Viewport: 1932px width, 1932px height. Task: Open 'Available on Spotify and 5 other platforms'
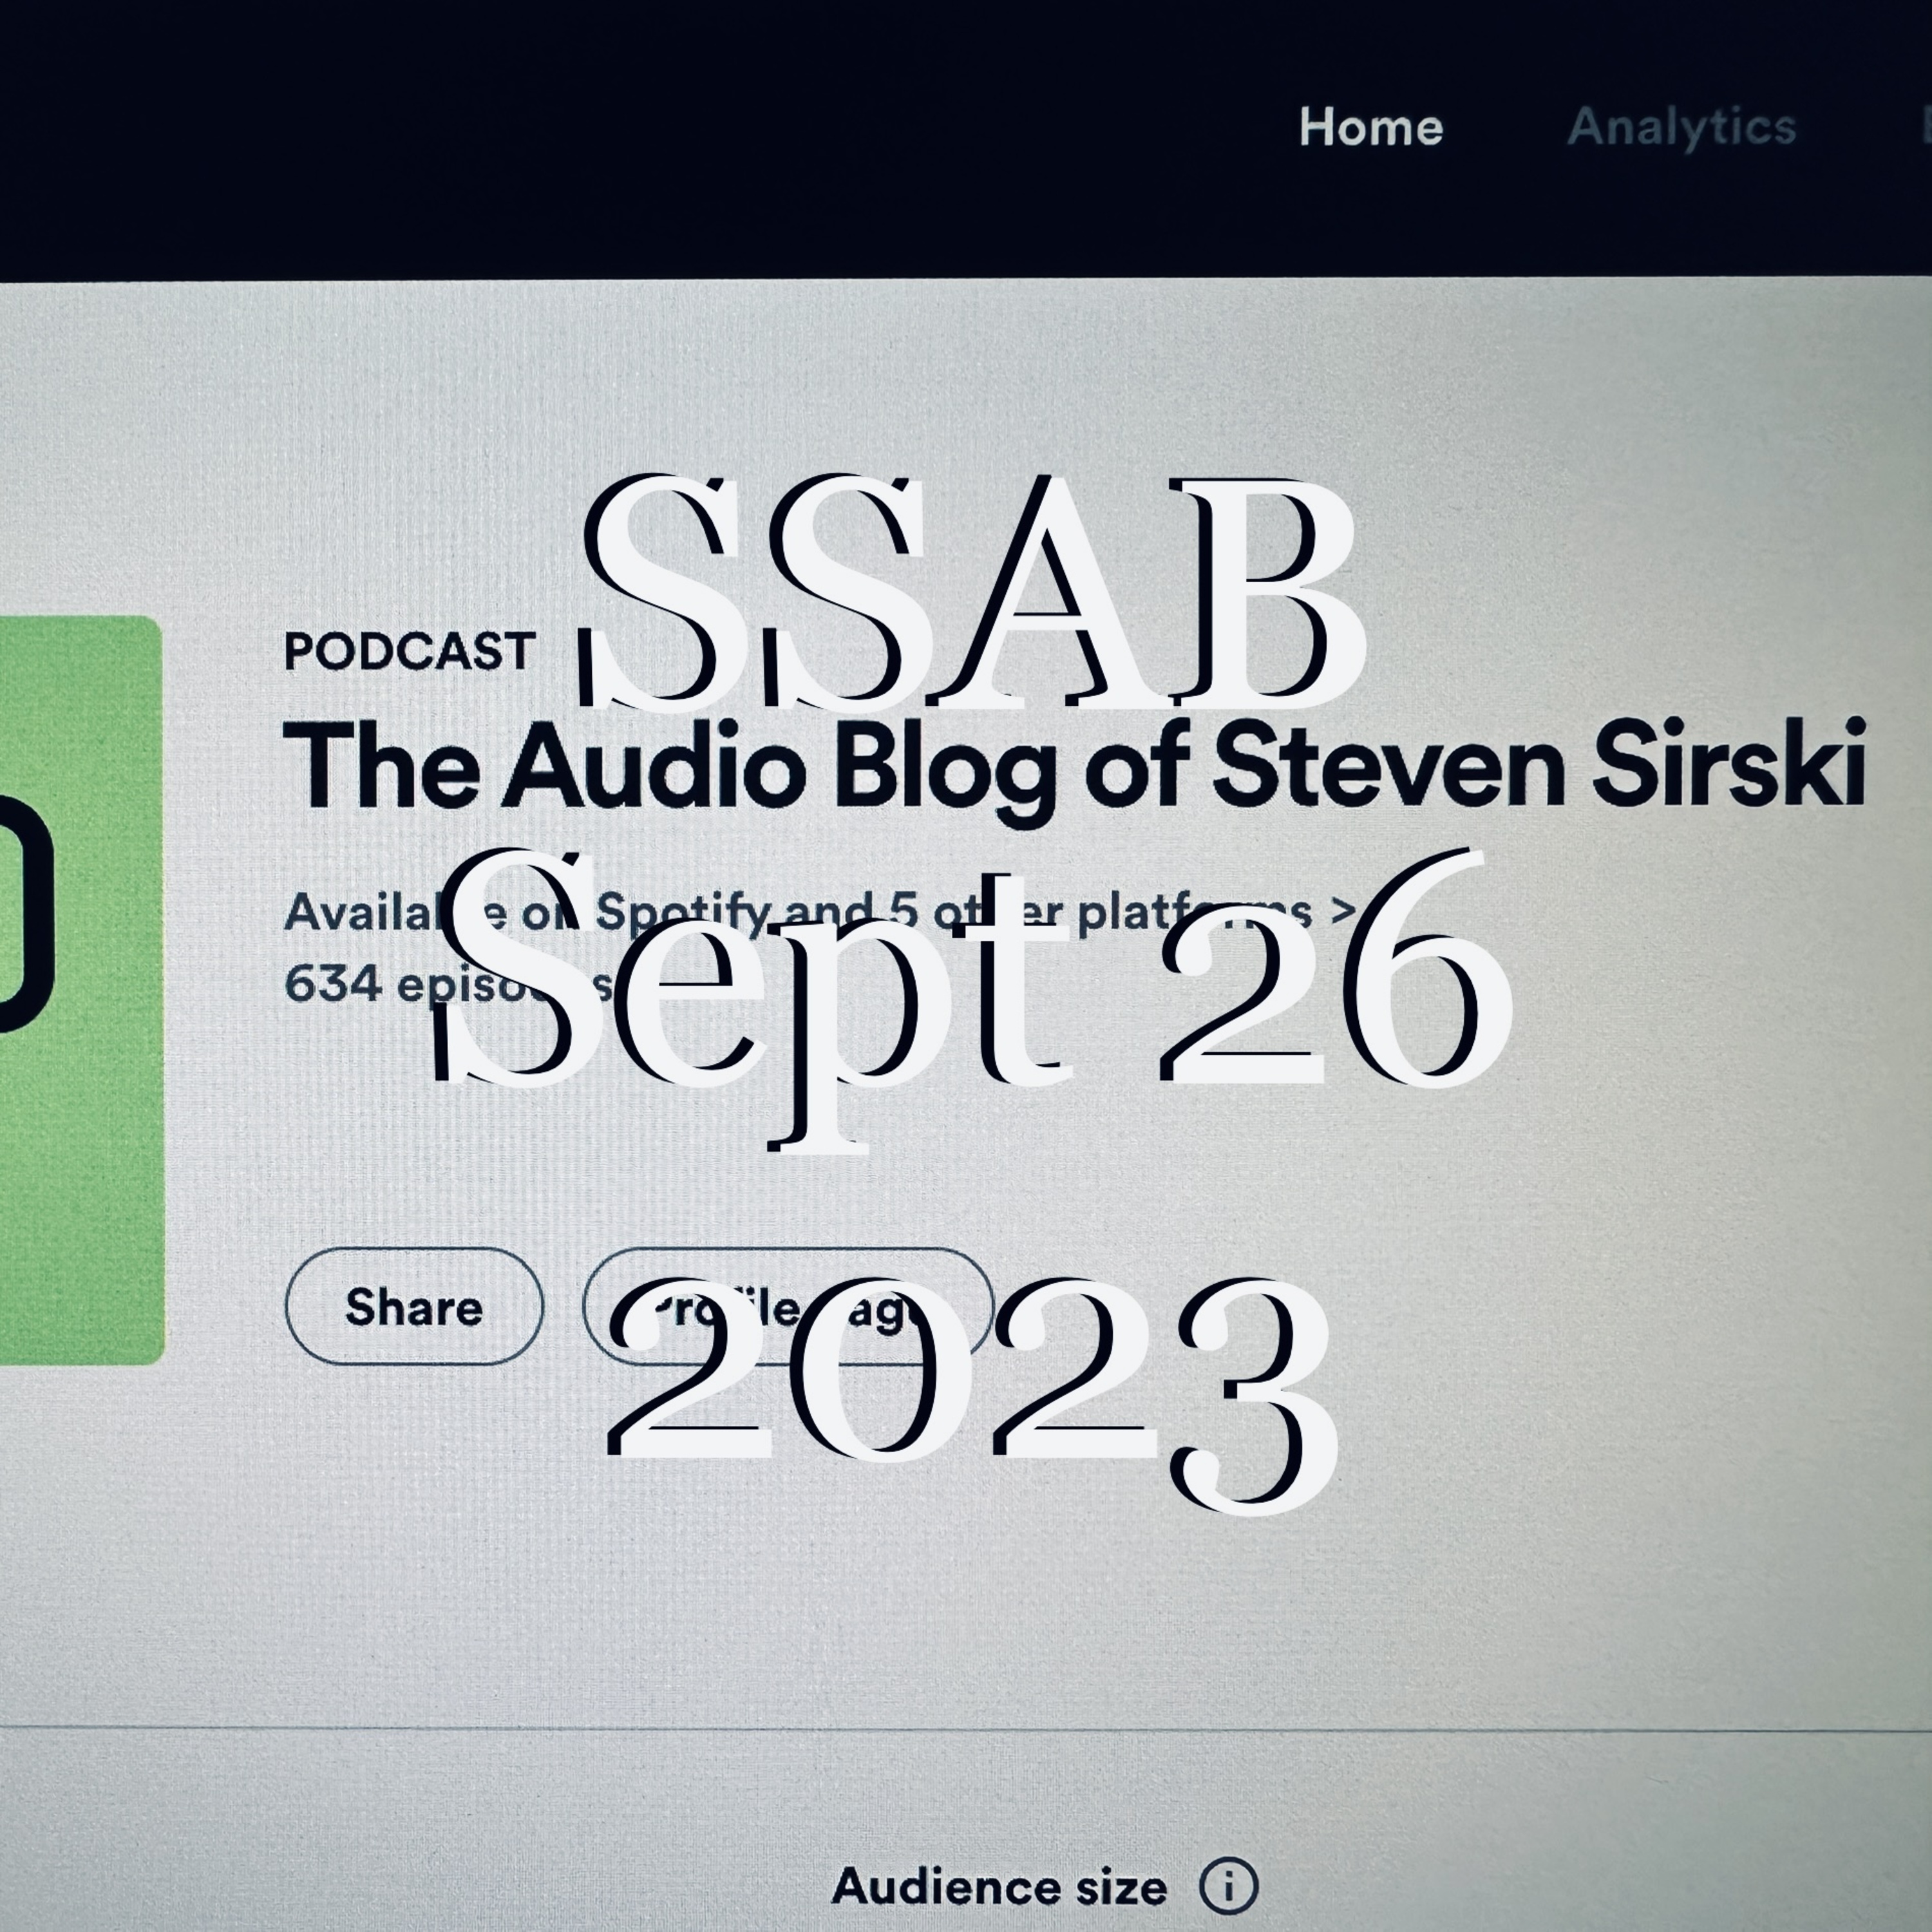820,912
